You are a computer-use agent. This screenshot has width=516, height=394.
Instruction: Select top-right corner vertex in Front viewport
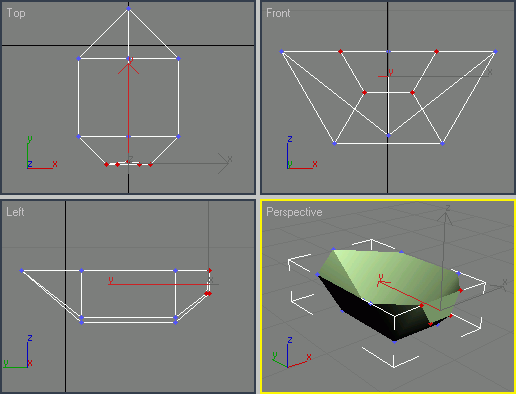pyautogui.click(x=495, y=51)
